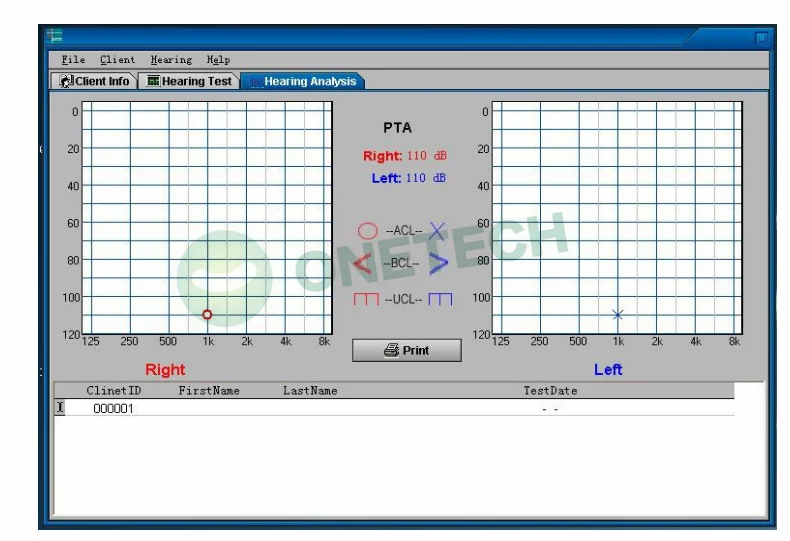Click the FirstName column header
The image size is (790, 541).
(x=209, y=390)
